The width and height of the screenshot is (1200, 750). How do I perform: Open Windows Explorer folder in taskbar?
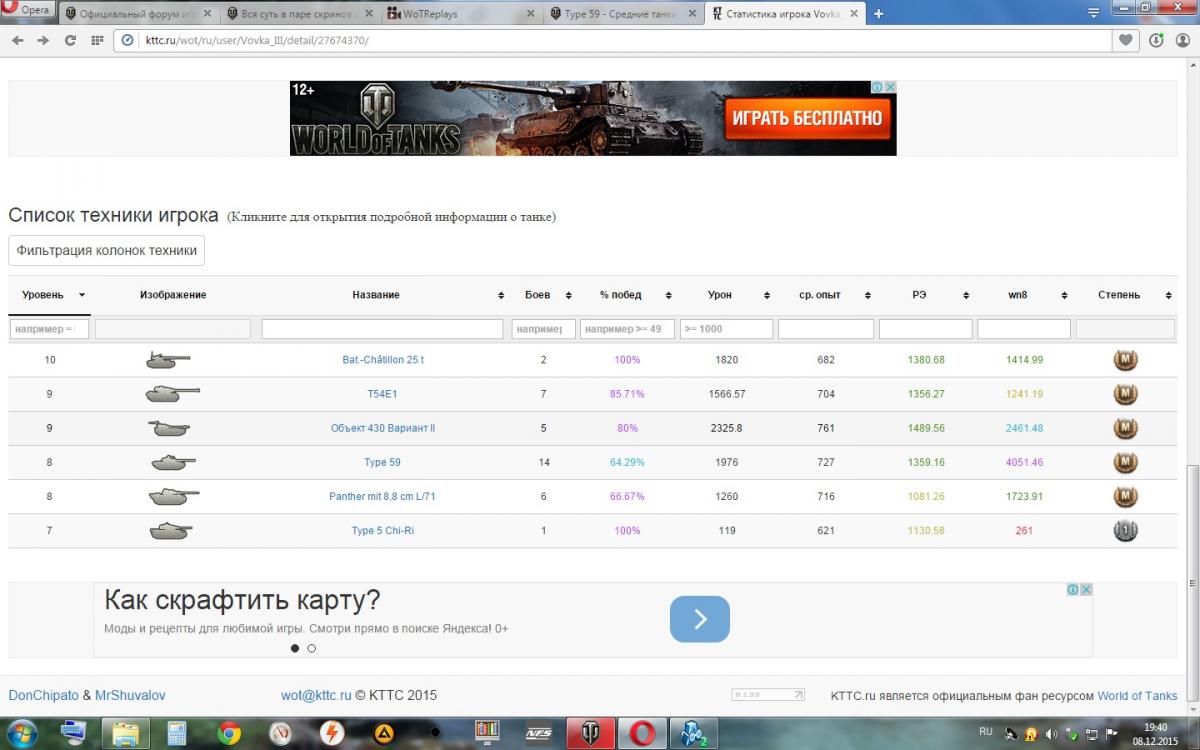[125, 733]
